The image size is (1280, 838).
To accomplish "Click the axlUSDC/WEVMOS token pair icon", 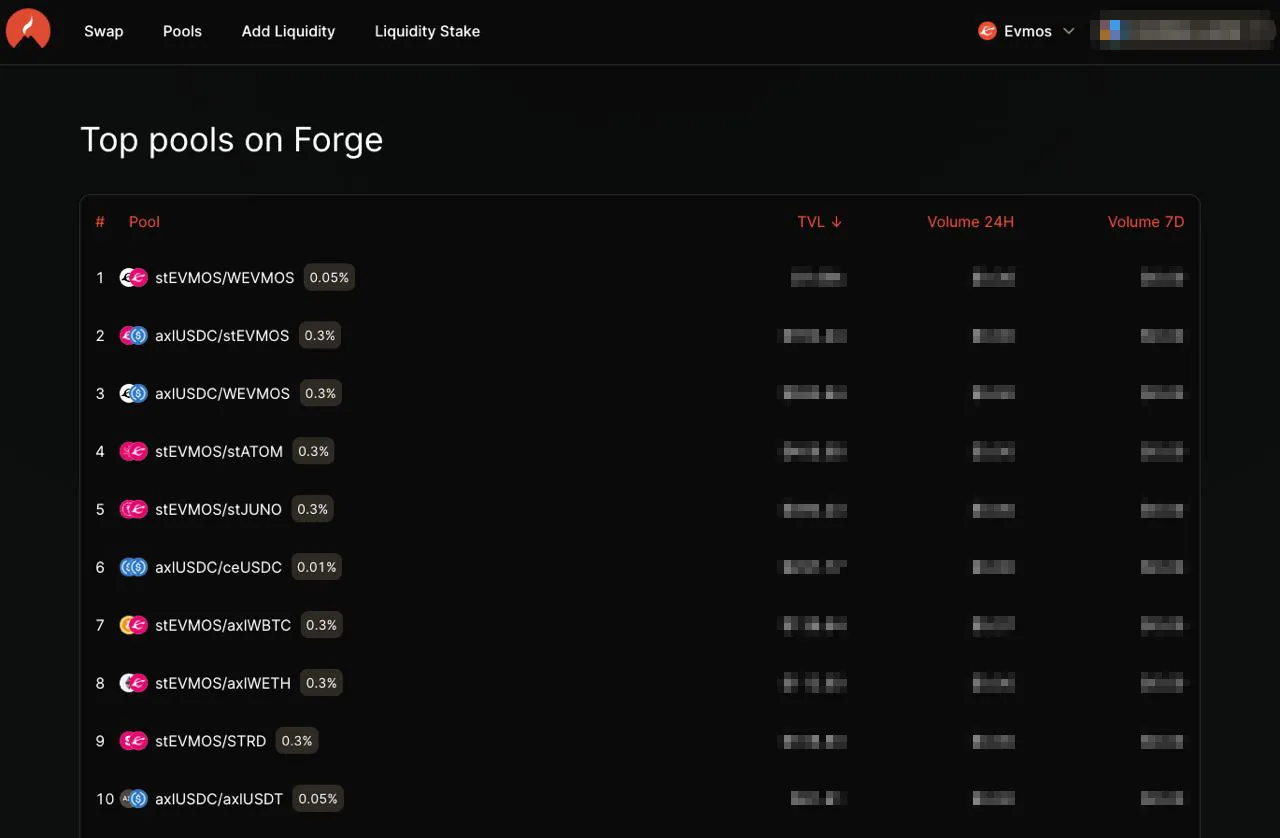I will click(133, 394).
